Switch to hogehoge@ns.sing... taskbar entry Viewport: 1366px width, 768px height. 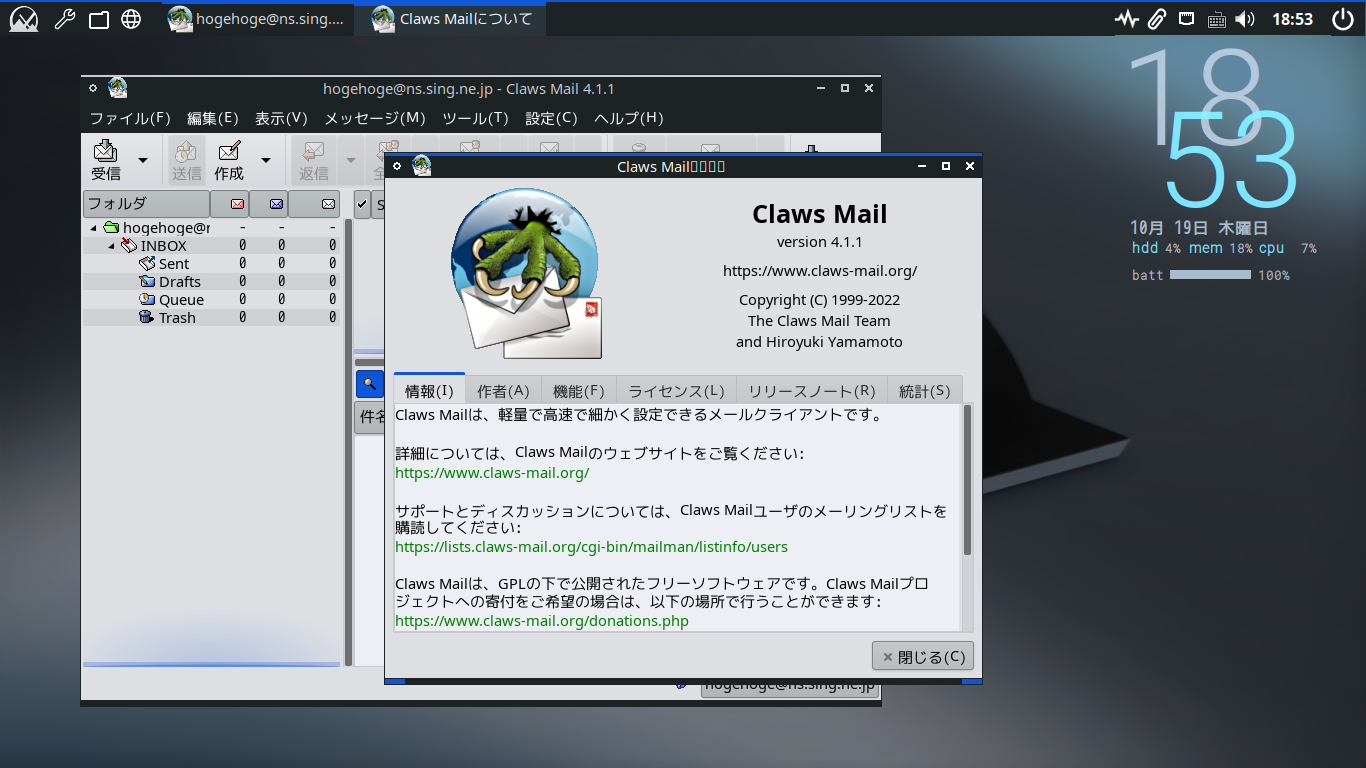pyautogui.click(x=258, y=19)
